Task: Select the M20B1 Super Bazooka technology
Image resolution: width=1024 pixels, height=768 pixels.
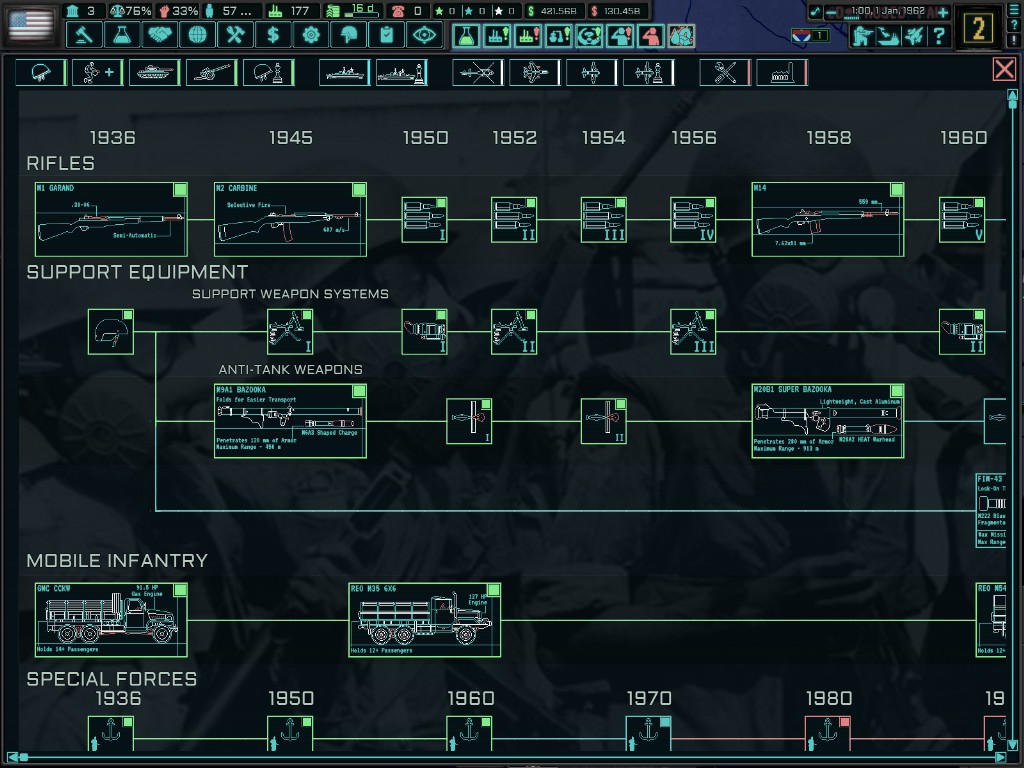Action: (828, 420)
